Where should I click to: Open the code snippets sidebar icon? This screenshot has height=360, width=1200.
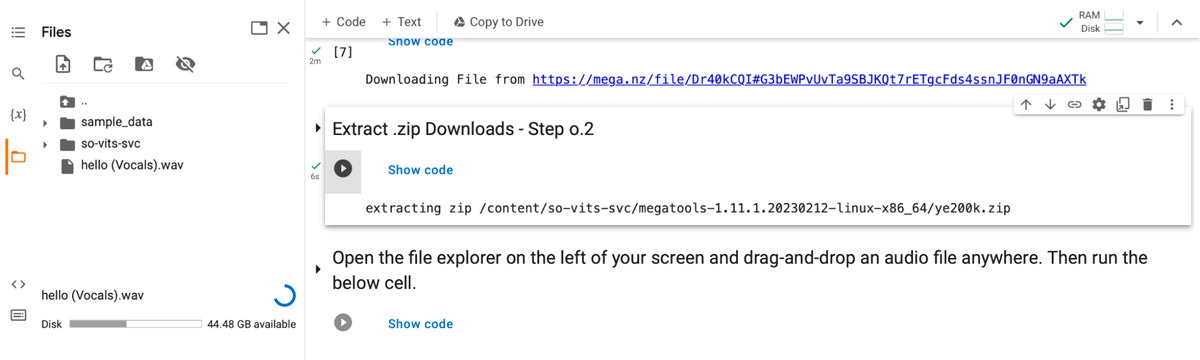tap(17, 285)
